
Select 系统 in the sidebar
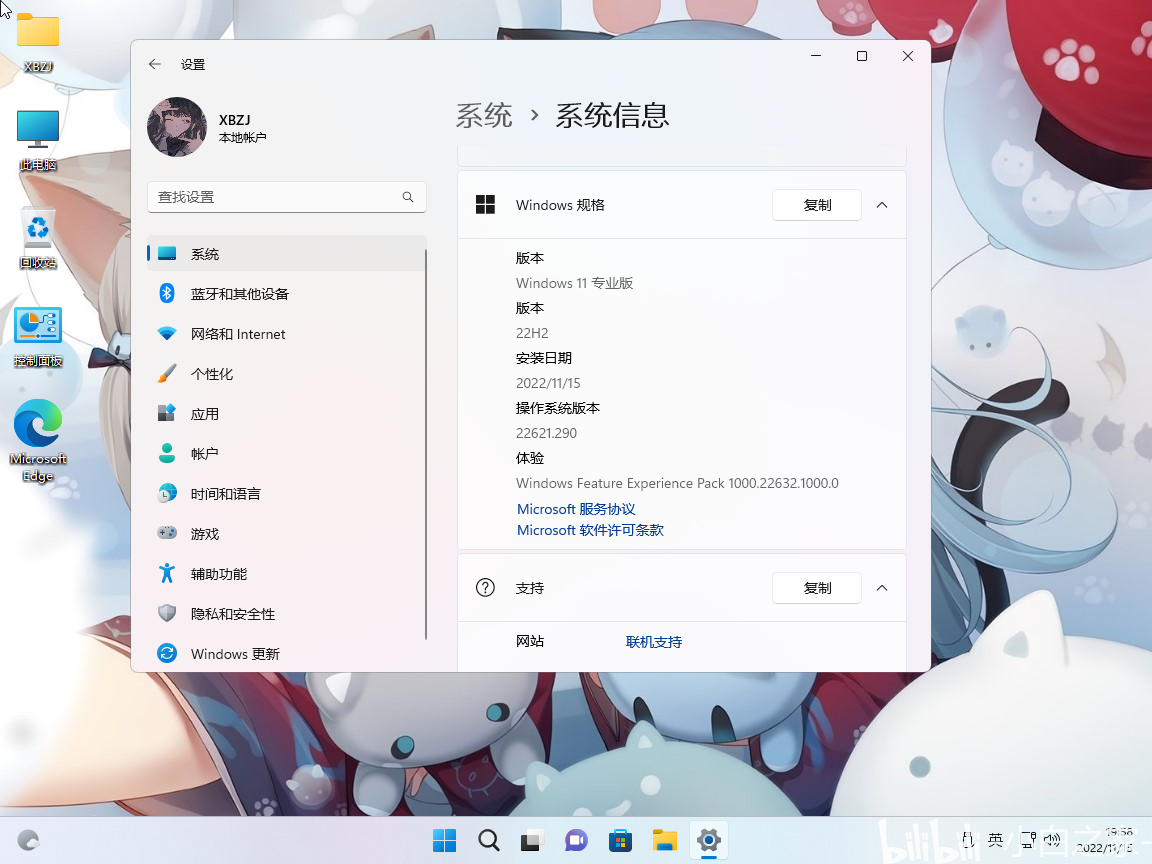click(x=287, y=253)
